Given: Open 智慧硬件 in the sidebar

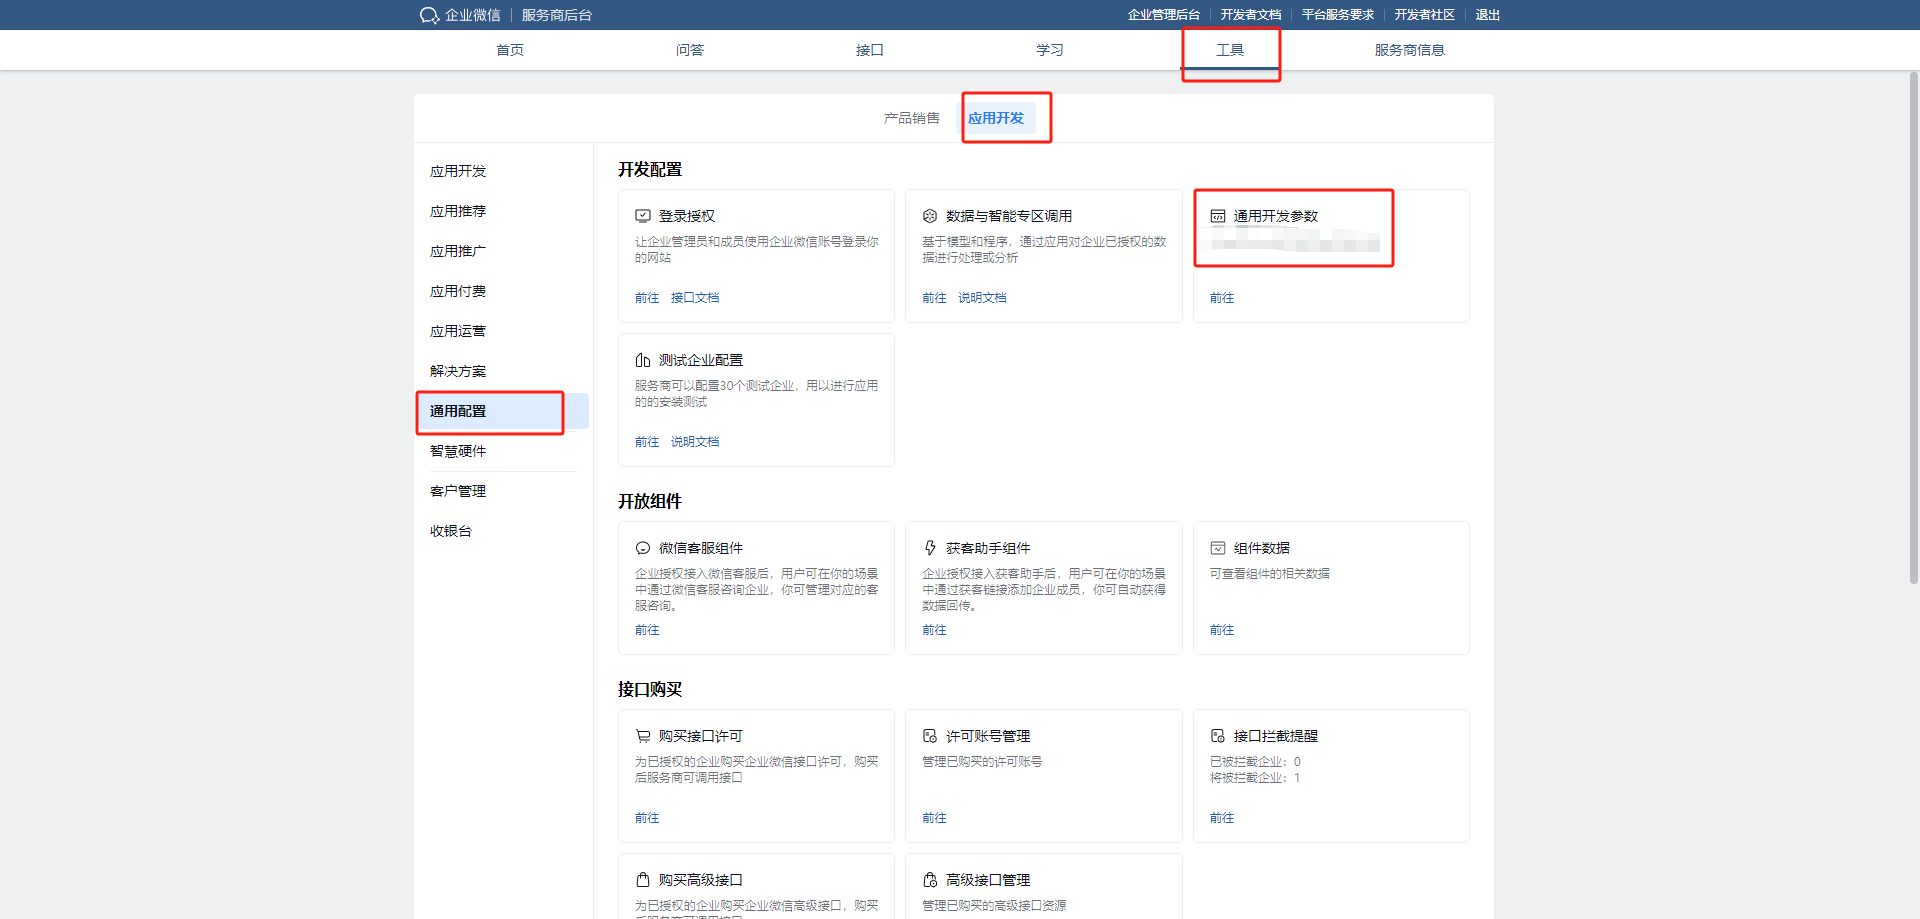Looking at the screenshot, I should tap(458, 451).
